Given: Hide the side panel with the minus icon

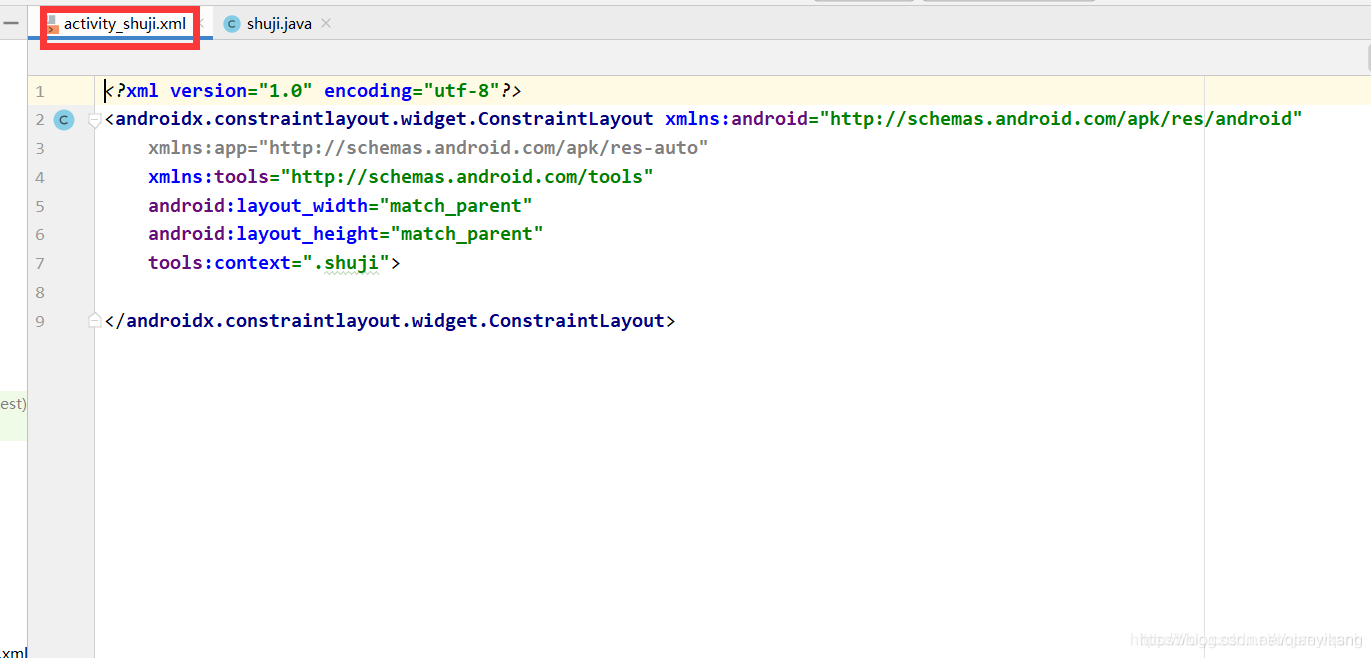Looking at the screenshot, I should 11,24.
